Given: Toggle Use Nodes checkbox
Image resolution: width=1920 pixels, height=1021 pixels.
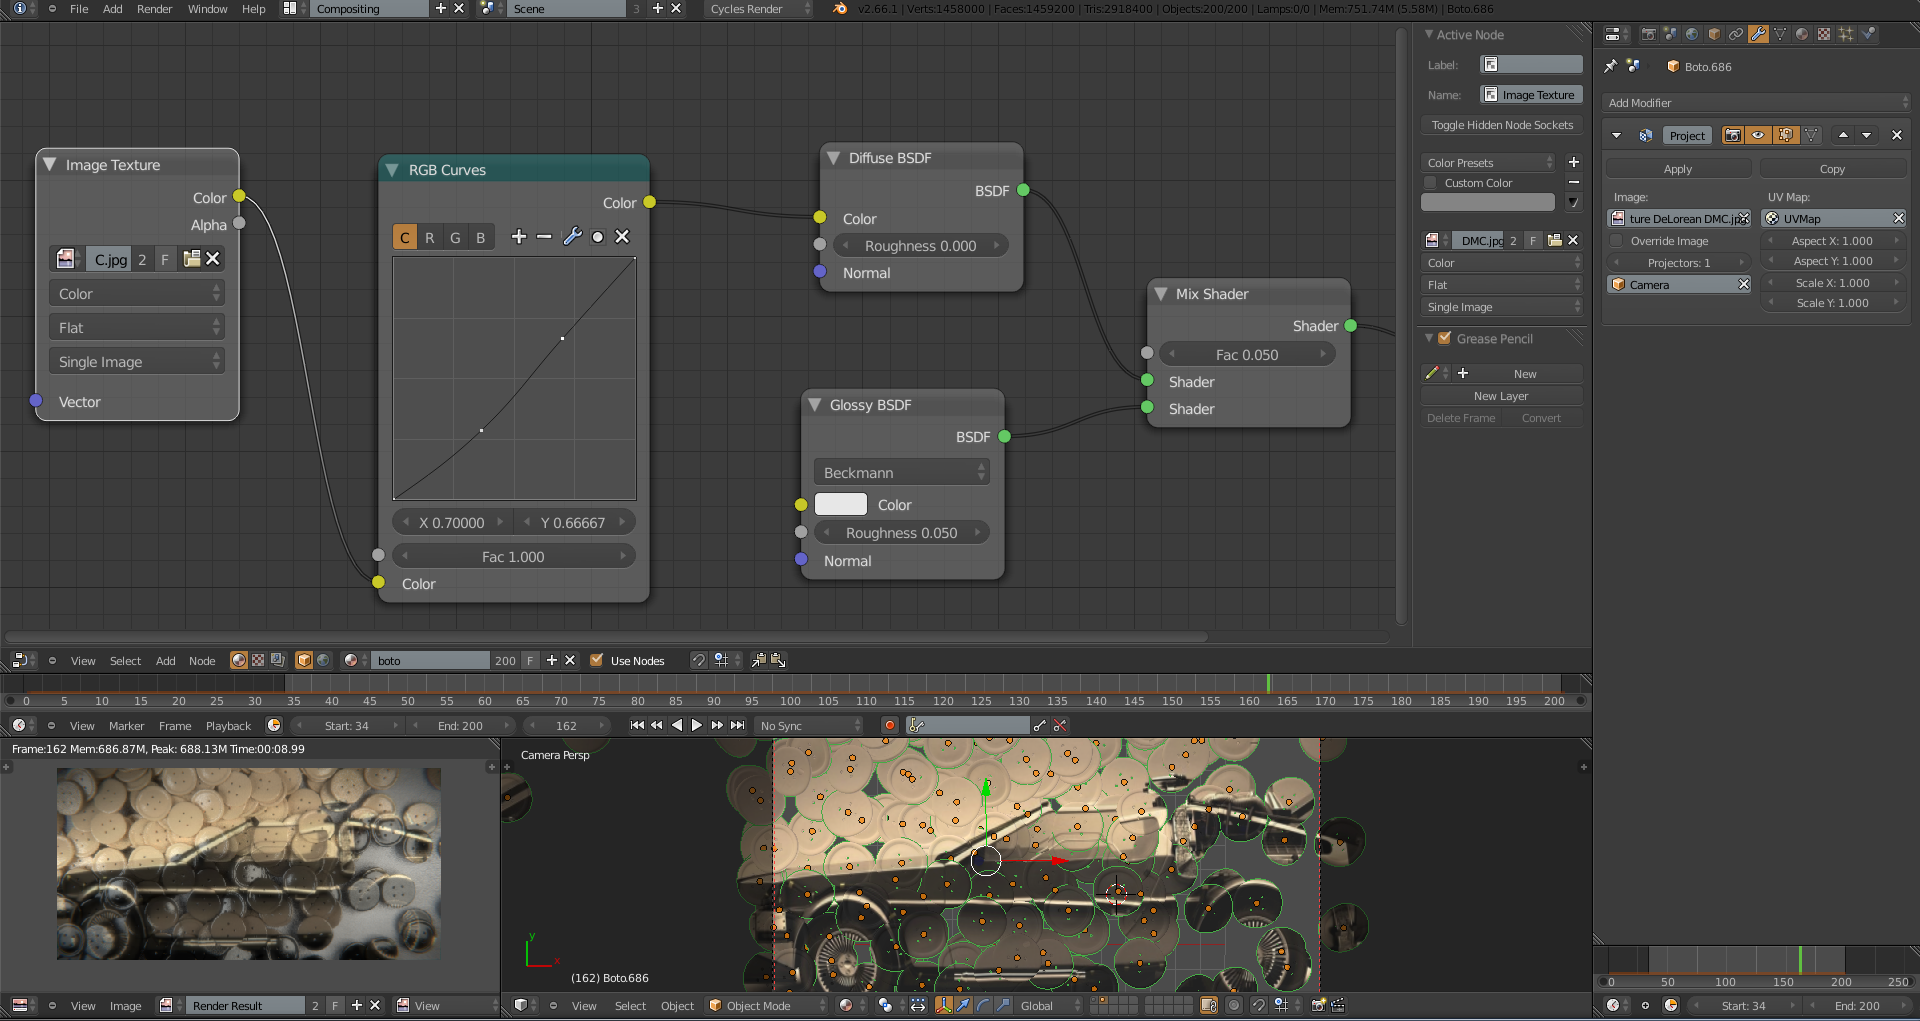Looking at the screenshot, I should pos(597,660).
